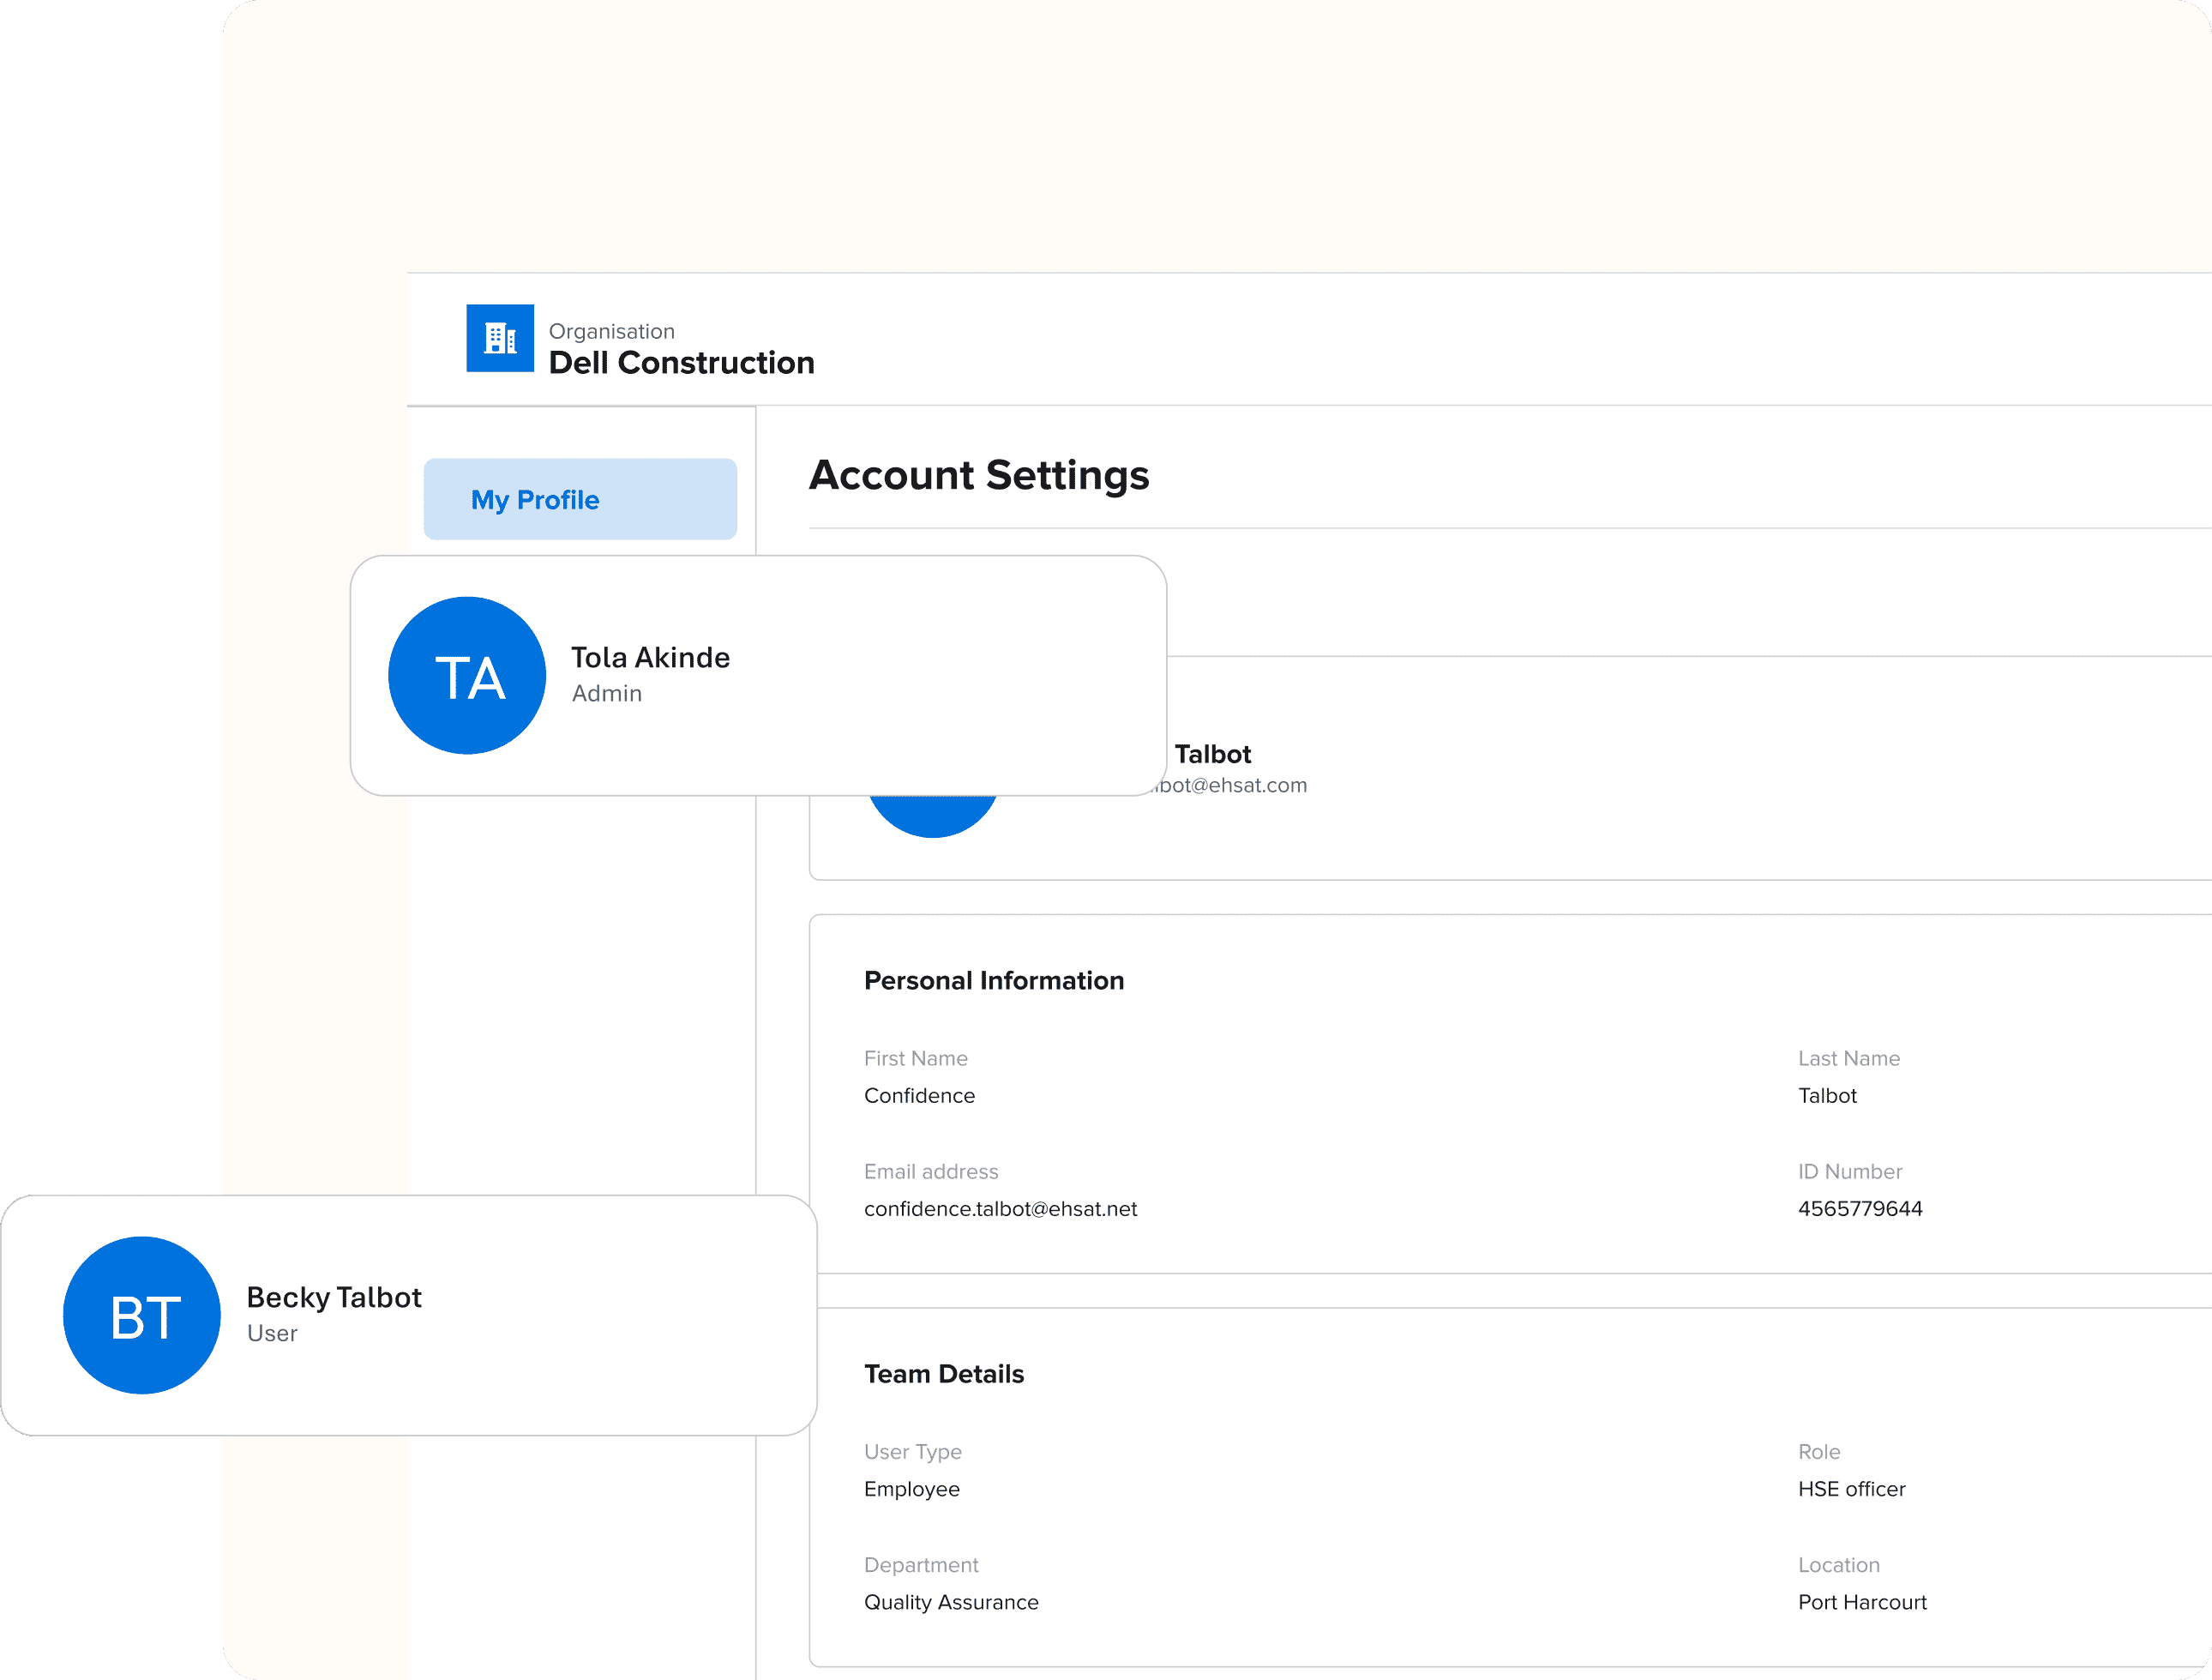Click the First Name value Confidence
The image size is (2212, 1680).
[919, 1095]
